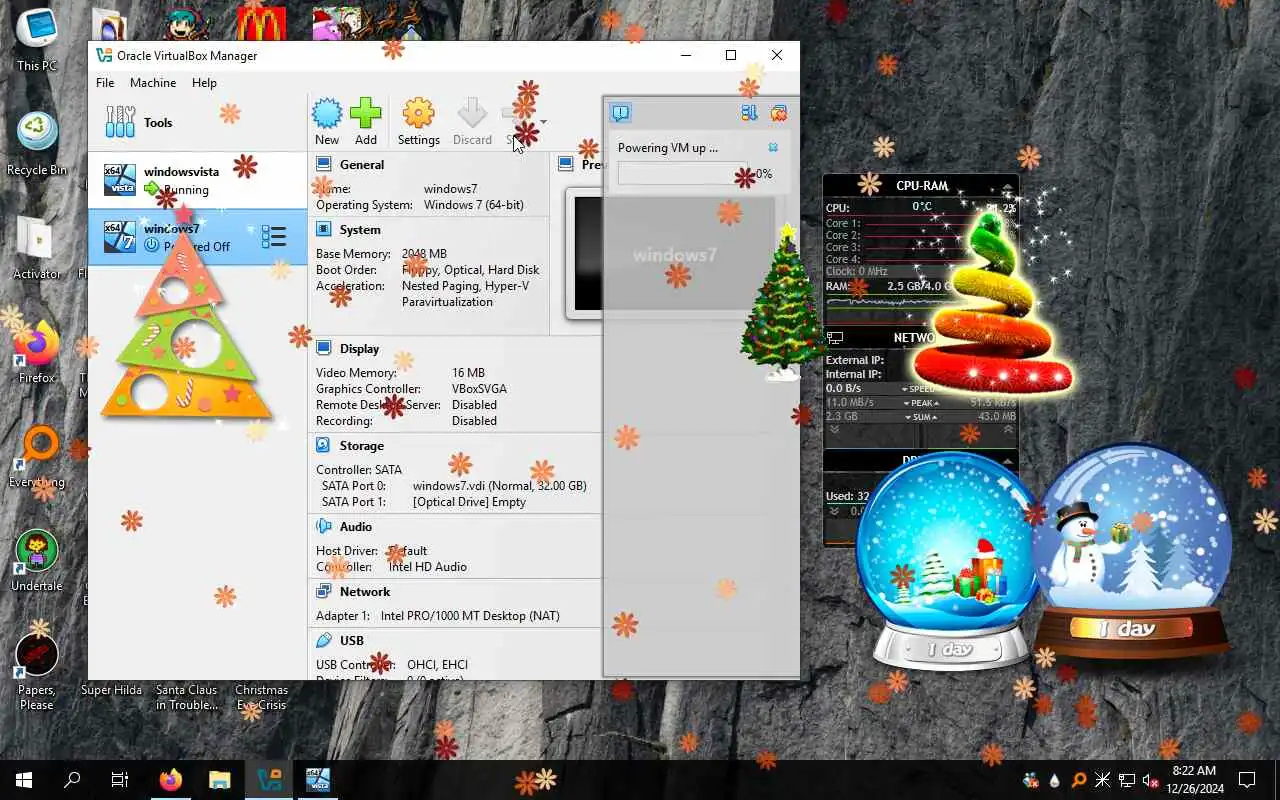Collapse network gadget right double chevron
This screenshot has height=800, width=1280.
pos(1007,430)
